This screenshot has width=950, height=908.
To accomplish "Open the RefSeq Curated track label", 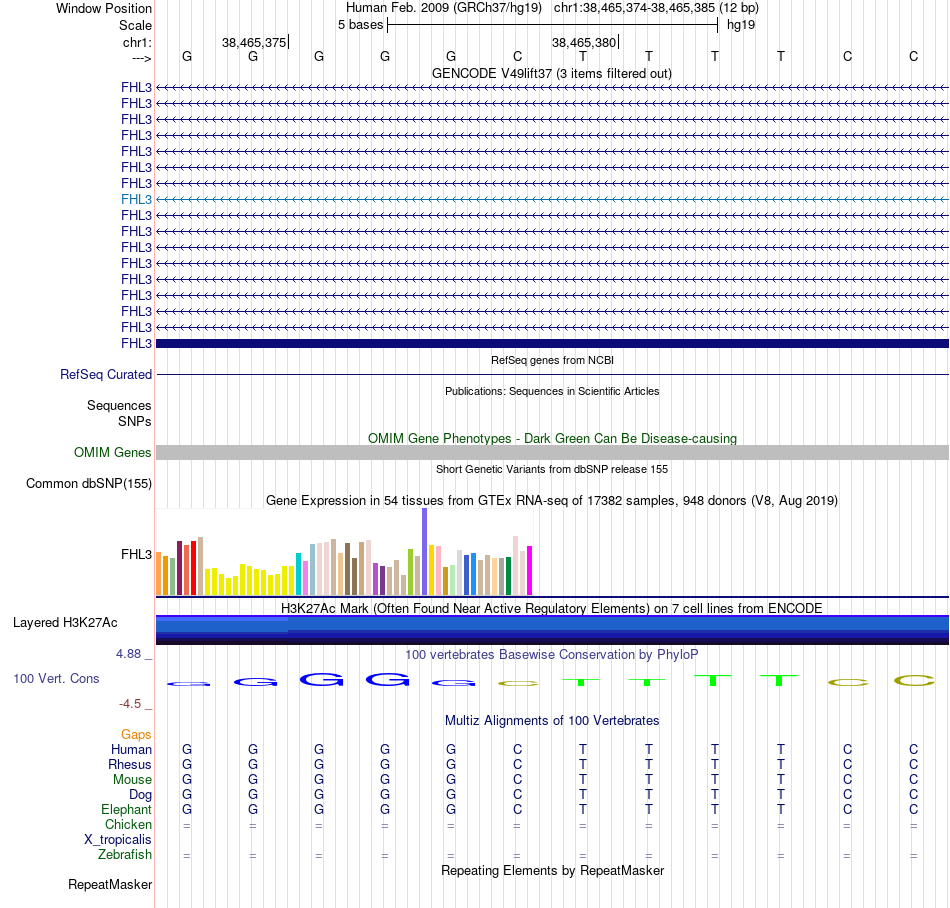I will (106, 374).
